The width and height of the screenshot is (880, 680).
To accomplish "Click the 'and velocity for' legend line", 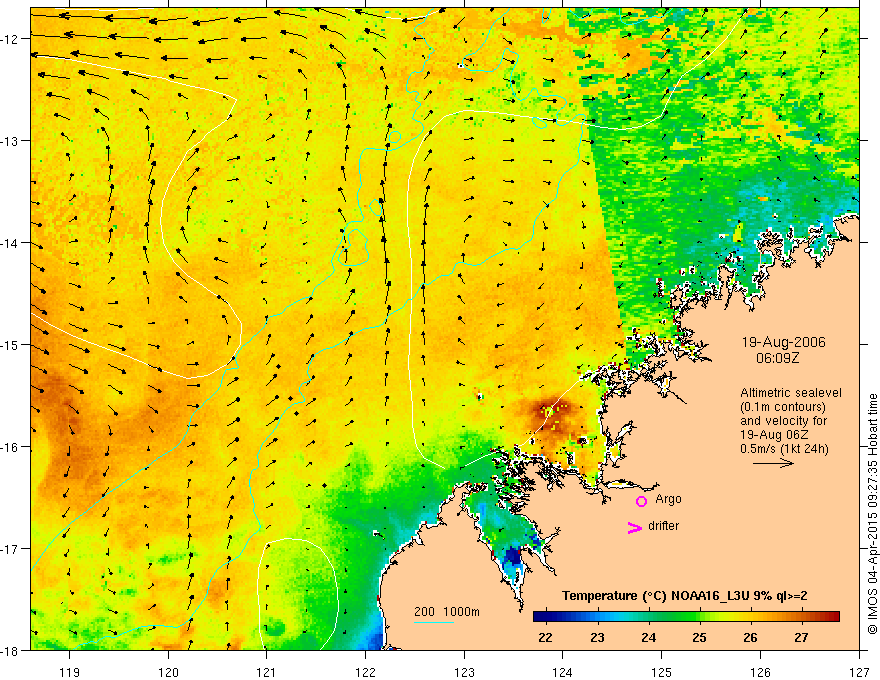I will [783, 421].
